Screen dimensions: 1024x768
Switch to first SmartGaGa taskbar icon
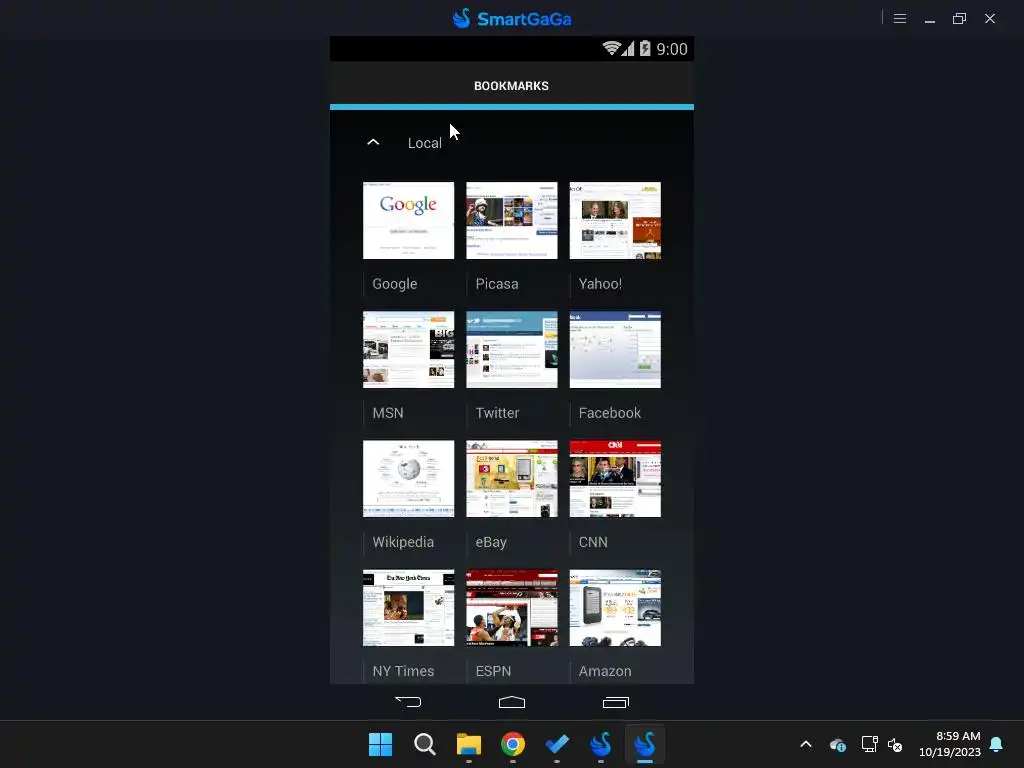click(x=601, y=744)
